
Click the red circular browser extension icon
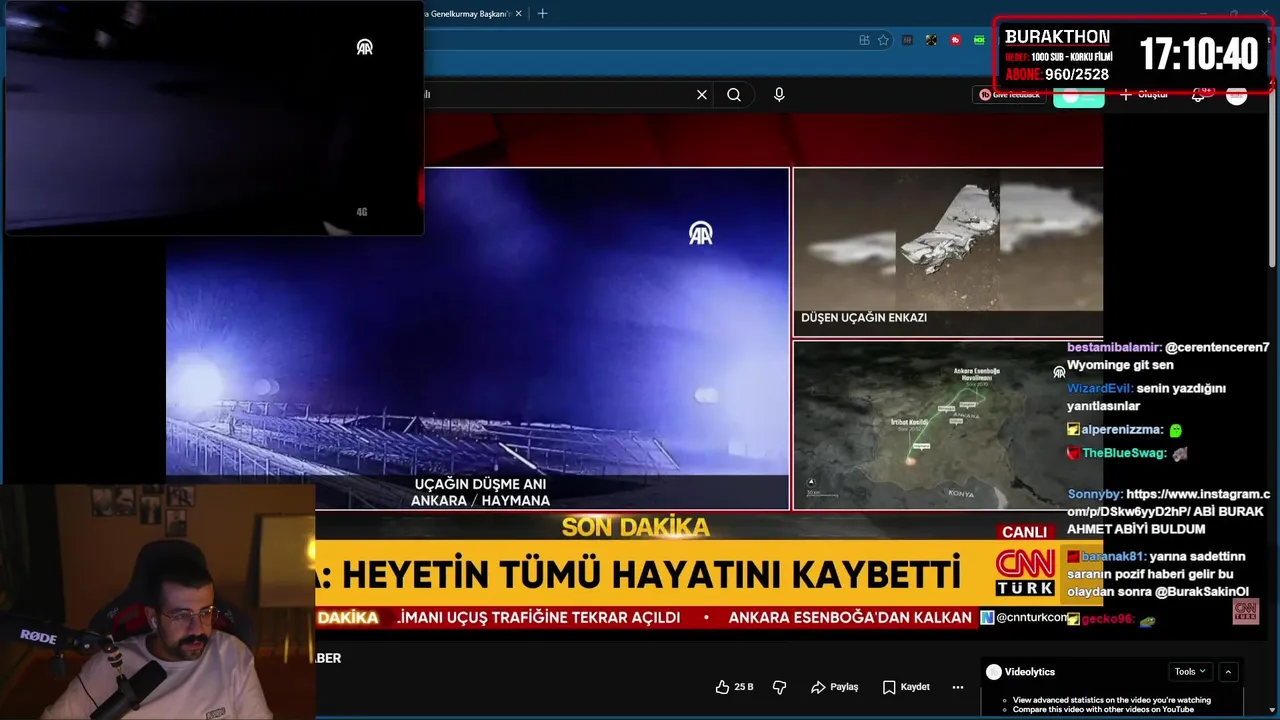(956, 40)
